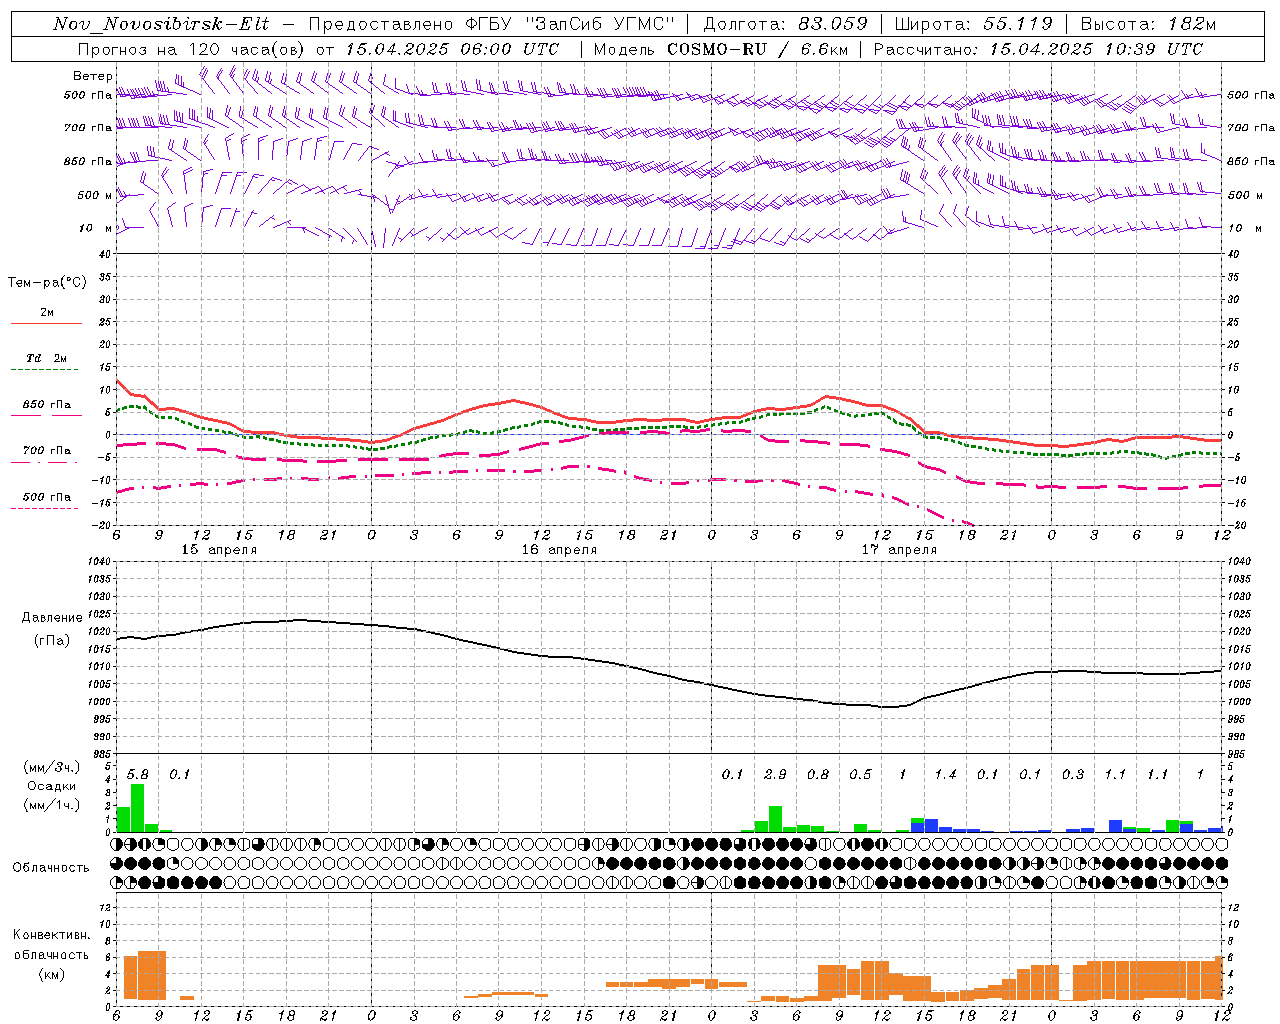This screenshot has height=1024, width=1280.
Task: Click the precipitation total "0.8"
Action: 818,774
